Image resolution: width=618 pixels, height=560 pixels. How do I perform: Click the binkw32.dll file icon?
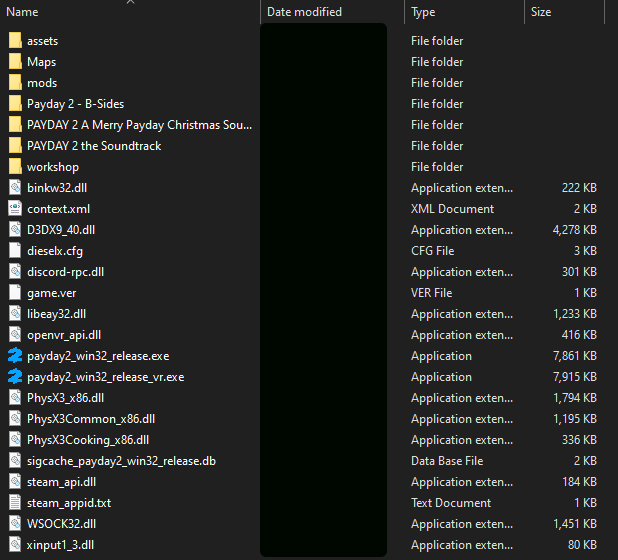(15, 188)
